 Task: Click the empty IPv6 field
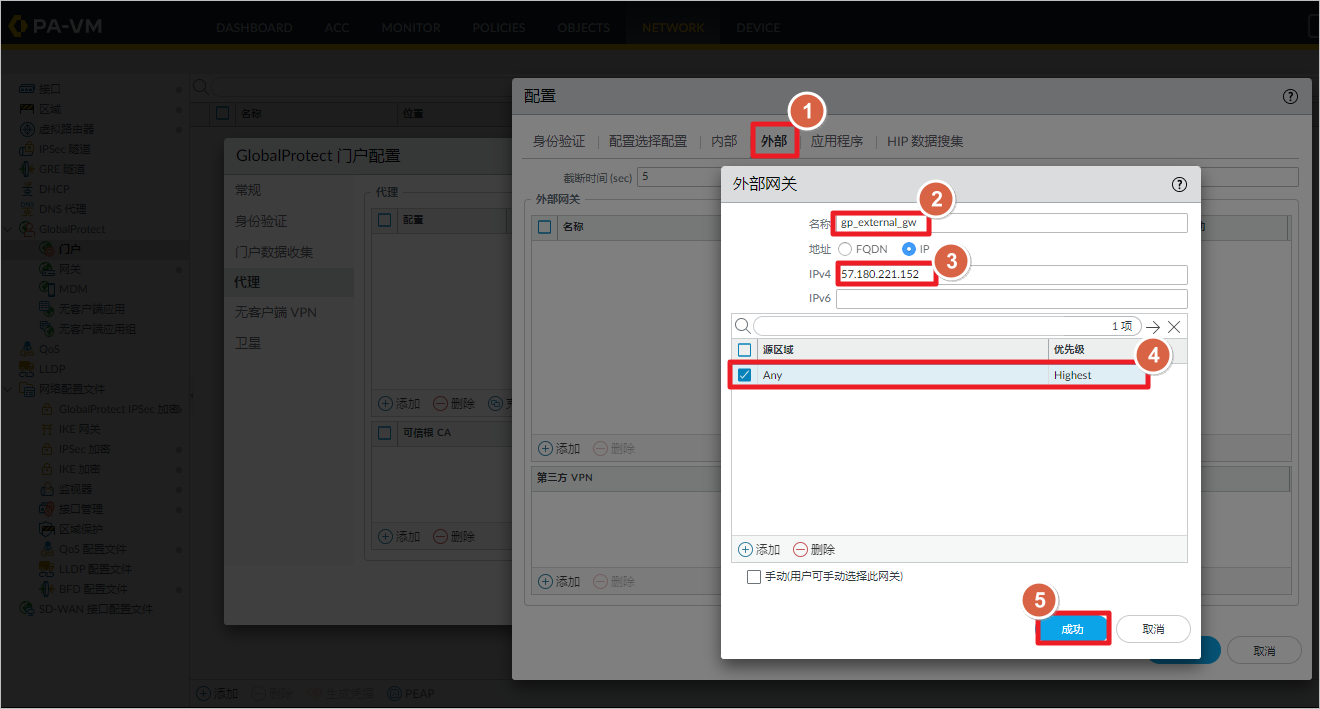1012,299
